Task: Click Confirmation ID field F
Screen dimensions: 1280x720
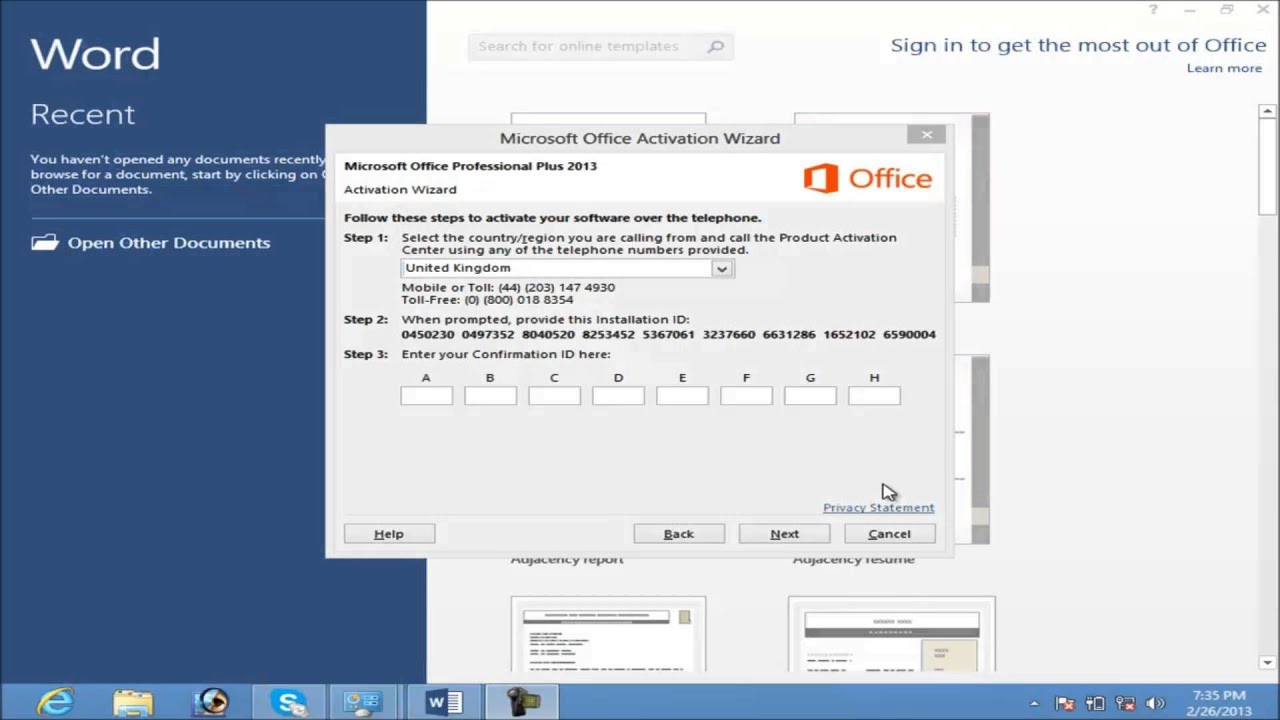Action: coord(746,396)
